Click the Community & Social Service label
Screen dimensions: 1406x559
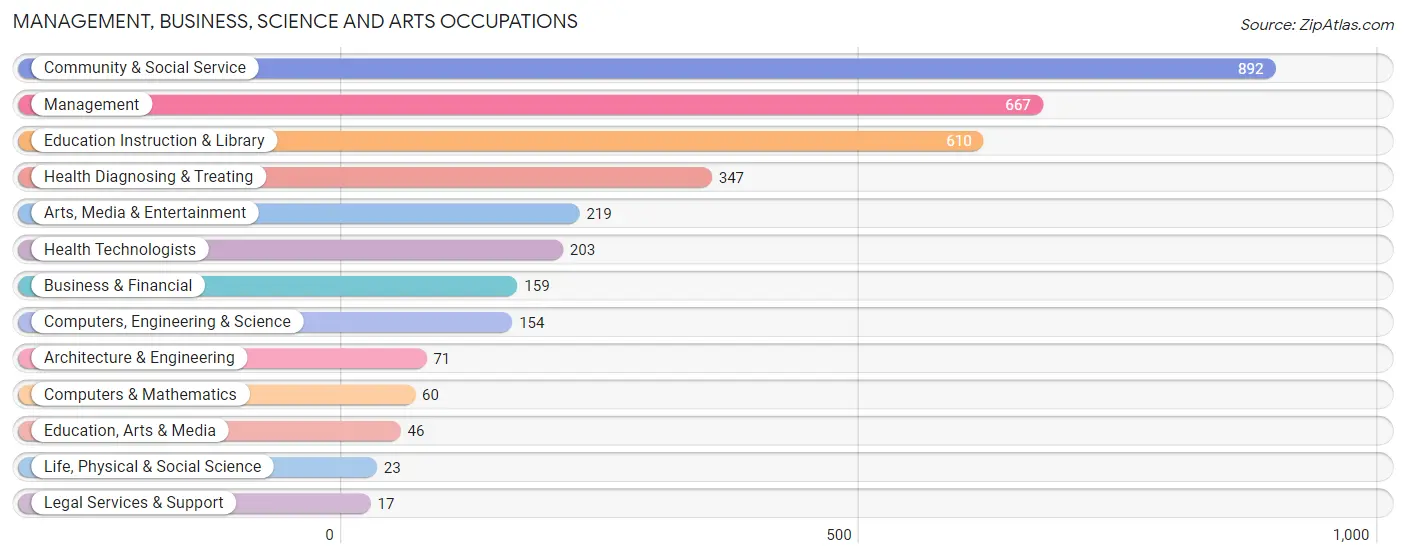tap(145, 68)
